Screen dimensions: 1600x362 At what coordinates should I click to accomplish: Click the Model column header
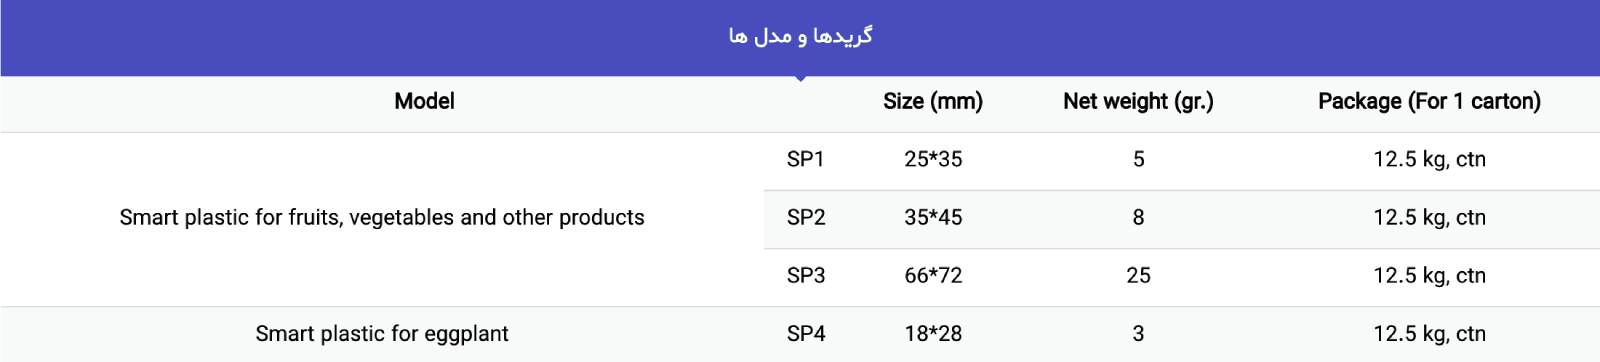424,101
